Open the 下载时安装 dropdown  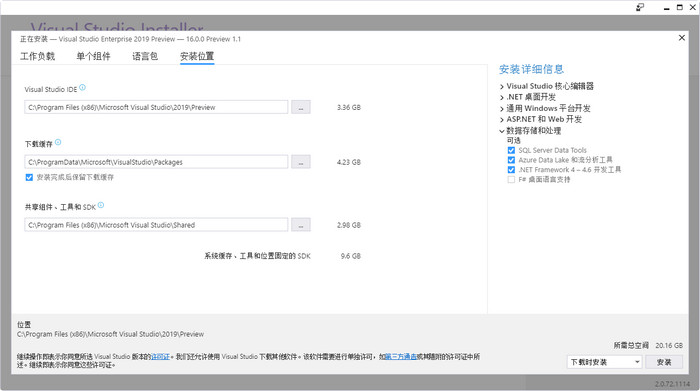pyautogui.click(x=604, y=362)
